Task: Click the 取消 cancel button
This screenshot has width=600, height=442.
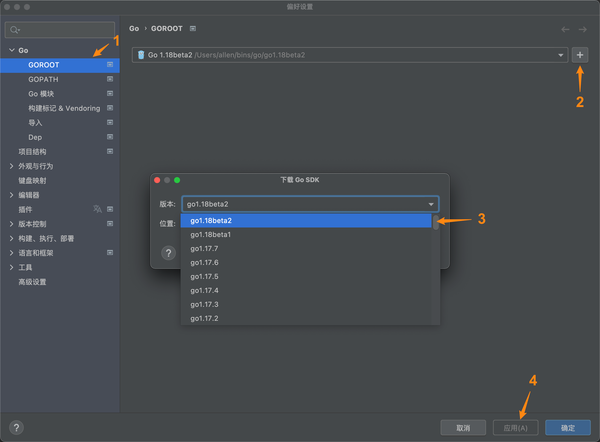Action: [463, 427]
